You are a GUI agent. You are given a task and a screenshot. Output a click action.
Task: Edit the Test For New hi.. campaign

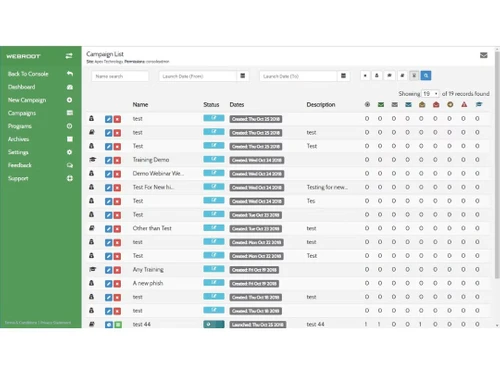pos(109,188)
